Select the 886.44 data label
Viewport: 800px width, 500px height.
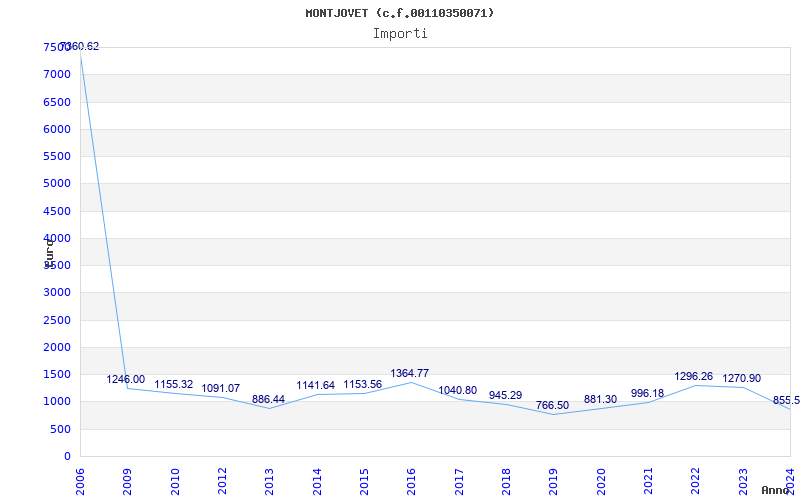click(x=268, y=399)
